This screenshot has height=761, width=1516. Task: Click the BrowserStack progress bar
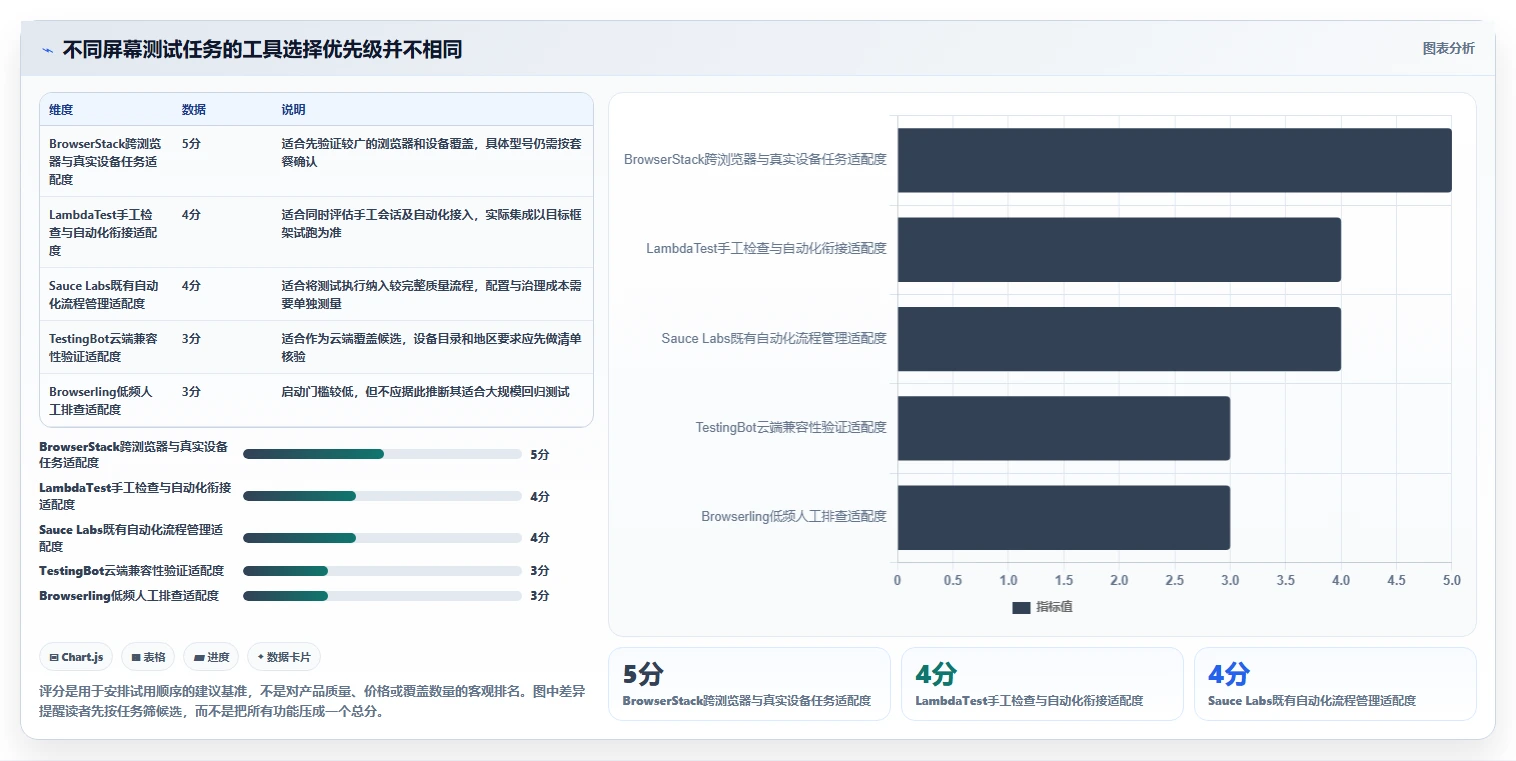pos(382,454)
